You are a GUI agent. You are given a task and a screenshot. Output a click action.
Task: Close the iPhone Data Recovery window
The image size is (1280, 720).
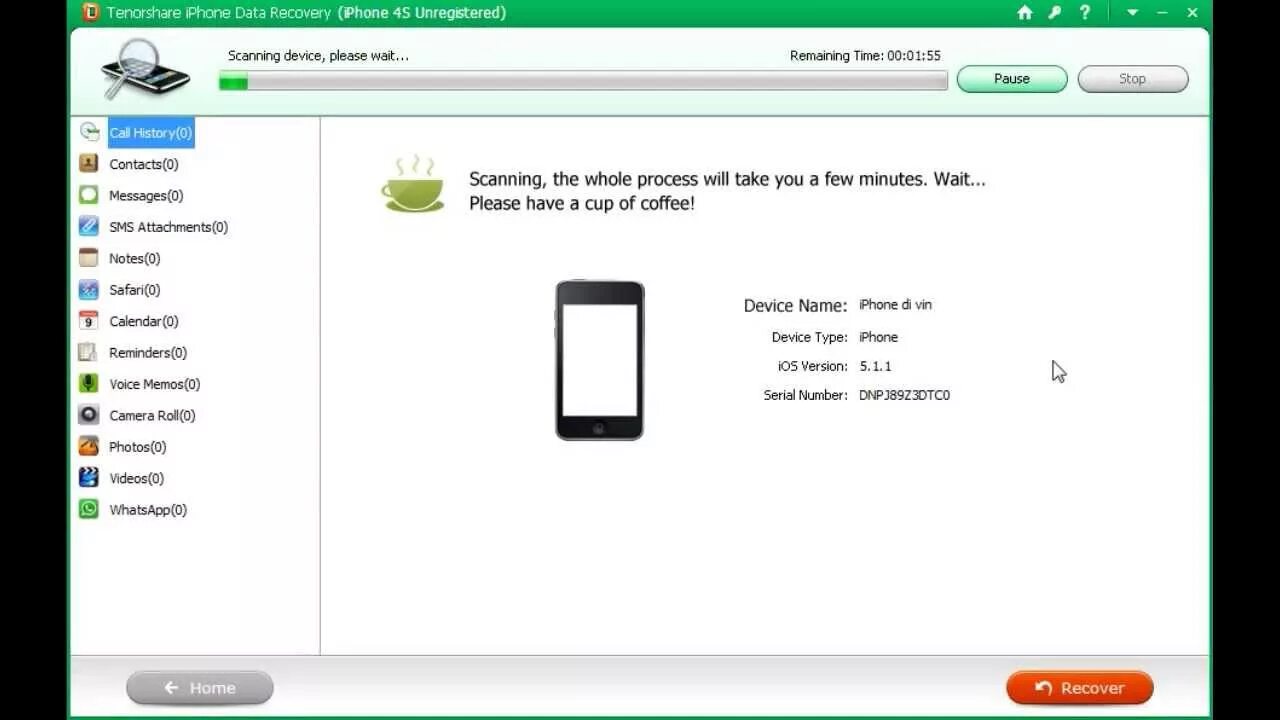point(1192,13)
